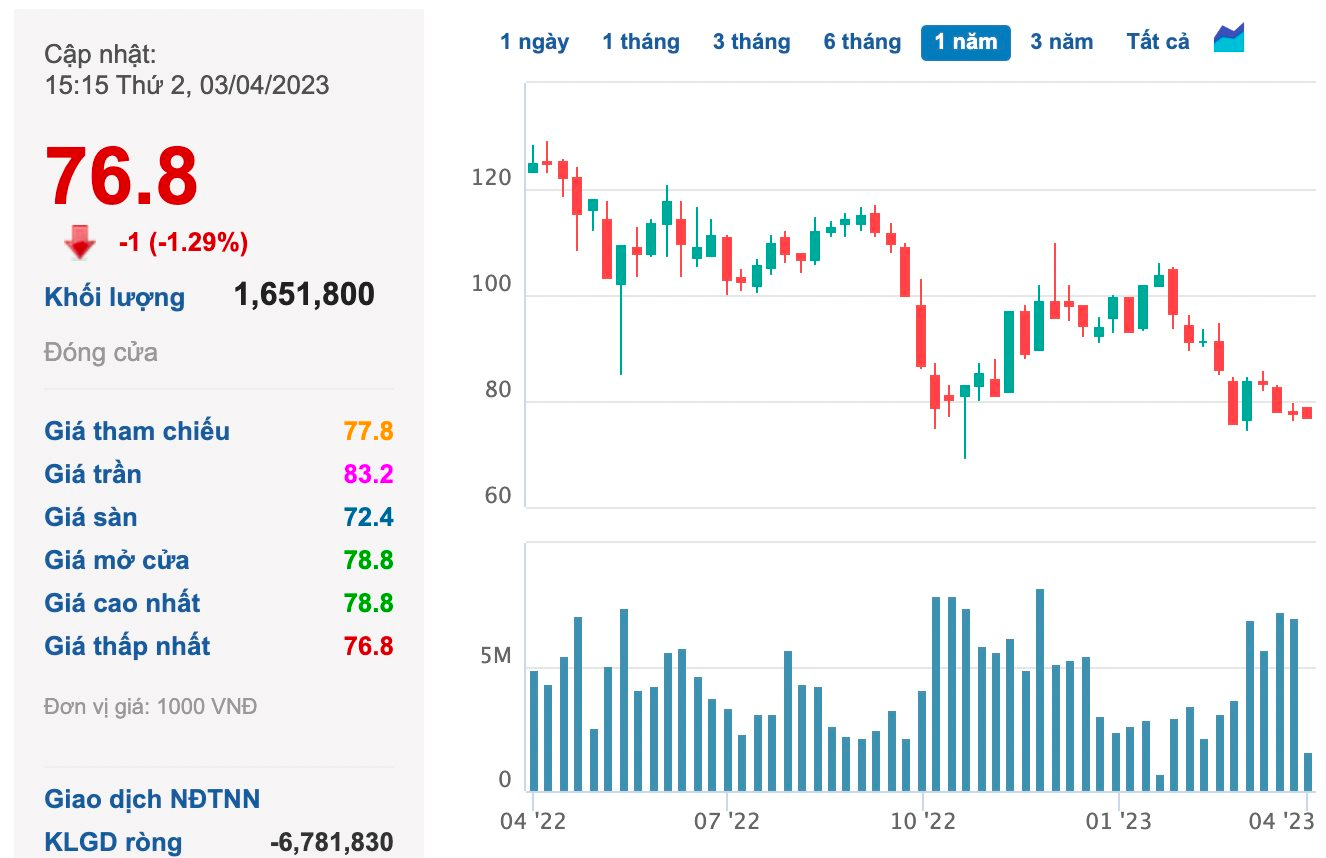Click the 'Giá mở cửa' label
Viewport: 1326px width, 858px height.
[x=117, y=560]
